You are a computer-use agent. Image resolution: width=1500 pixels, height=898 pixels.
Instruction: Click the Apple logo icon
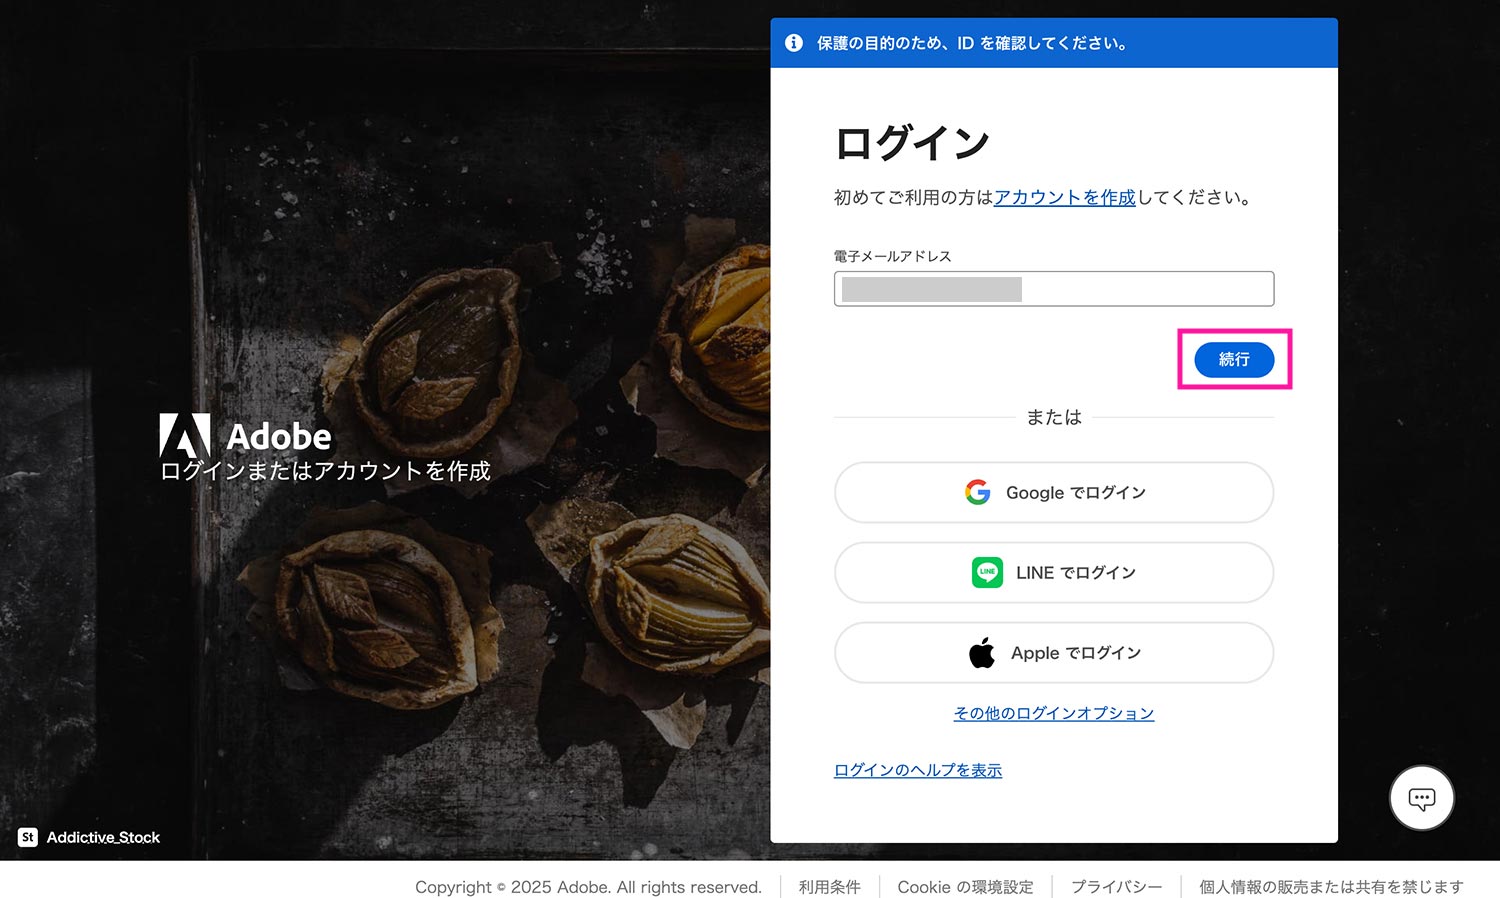pyautogui.click(x=982, y=651)
